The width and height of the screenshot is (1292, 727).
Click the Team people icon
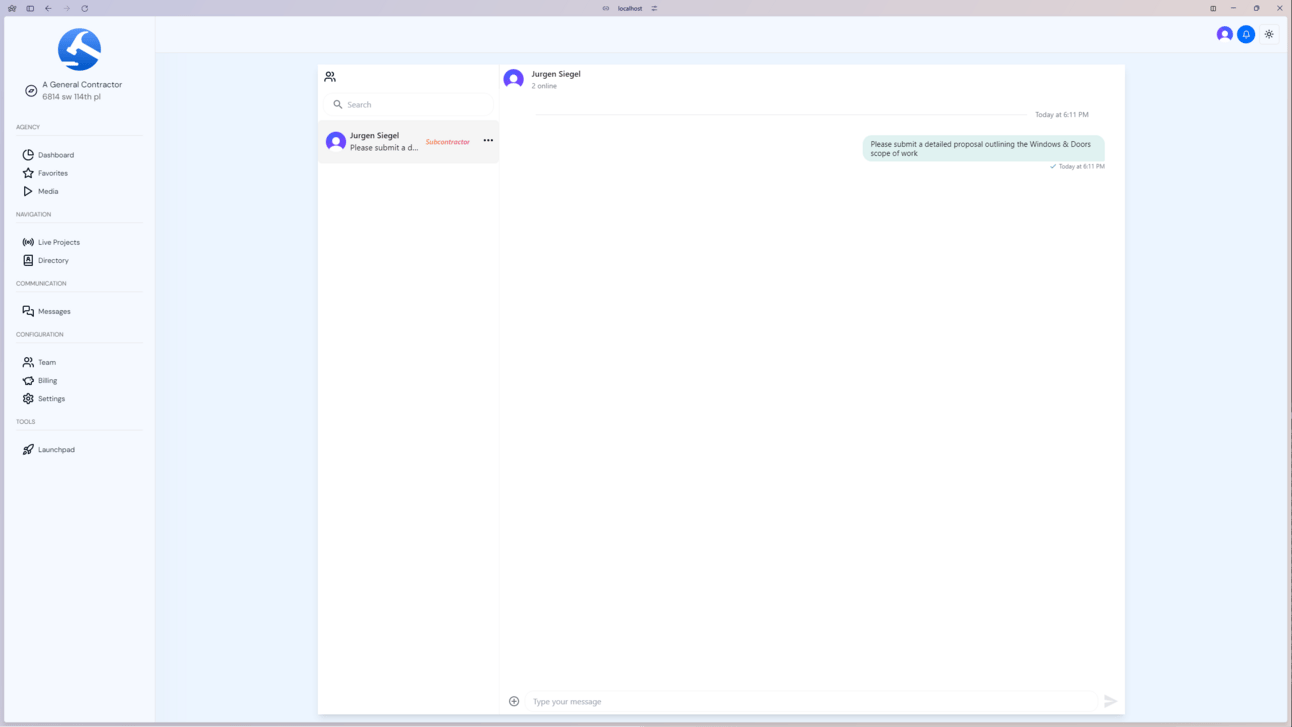pyautogui.click(x=28, y=362)
